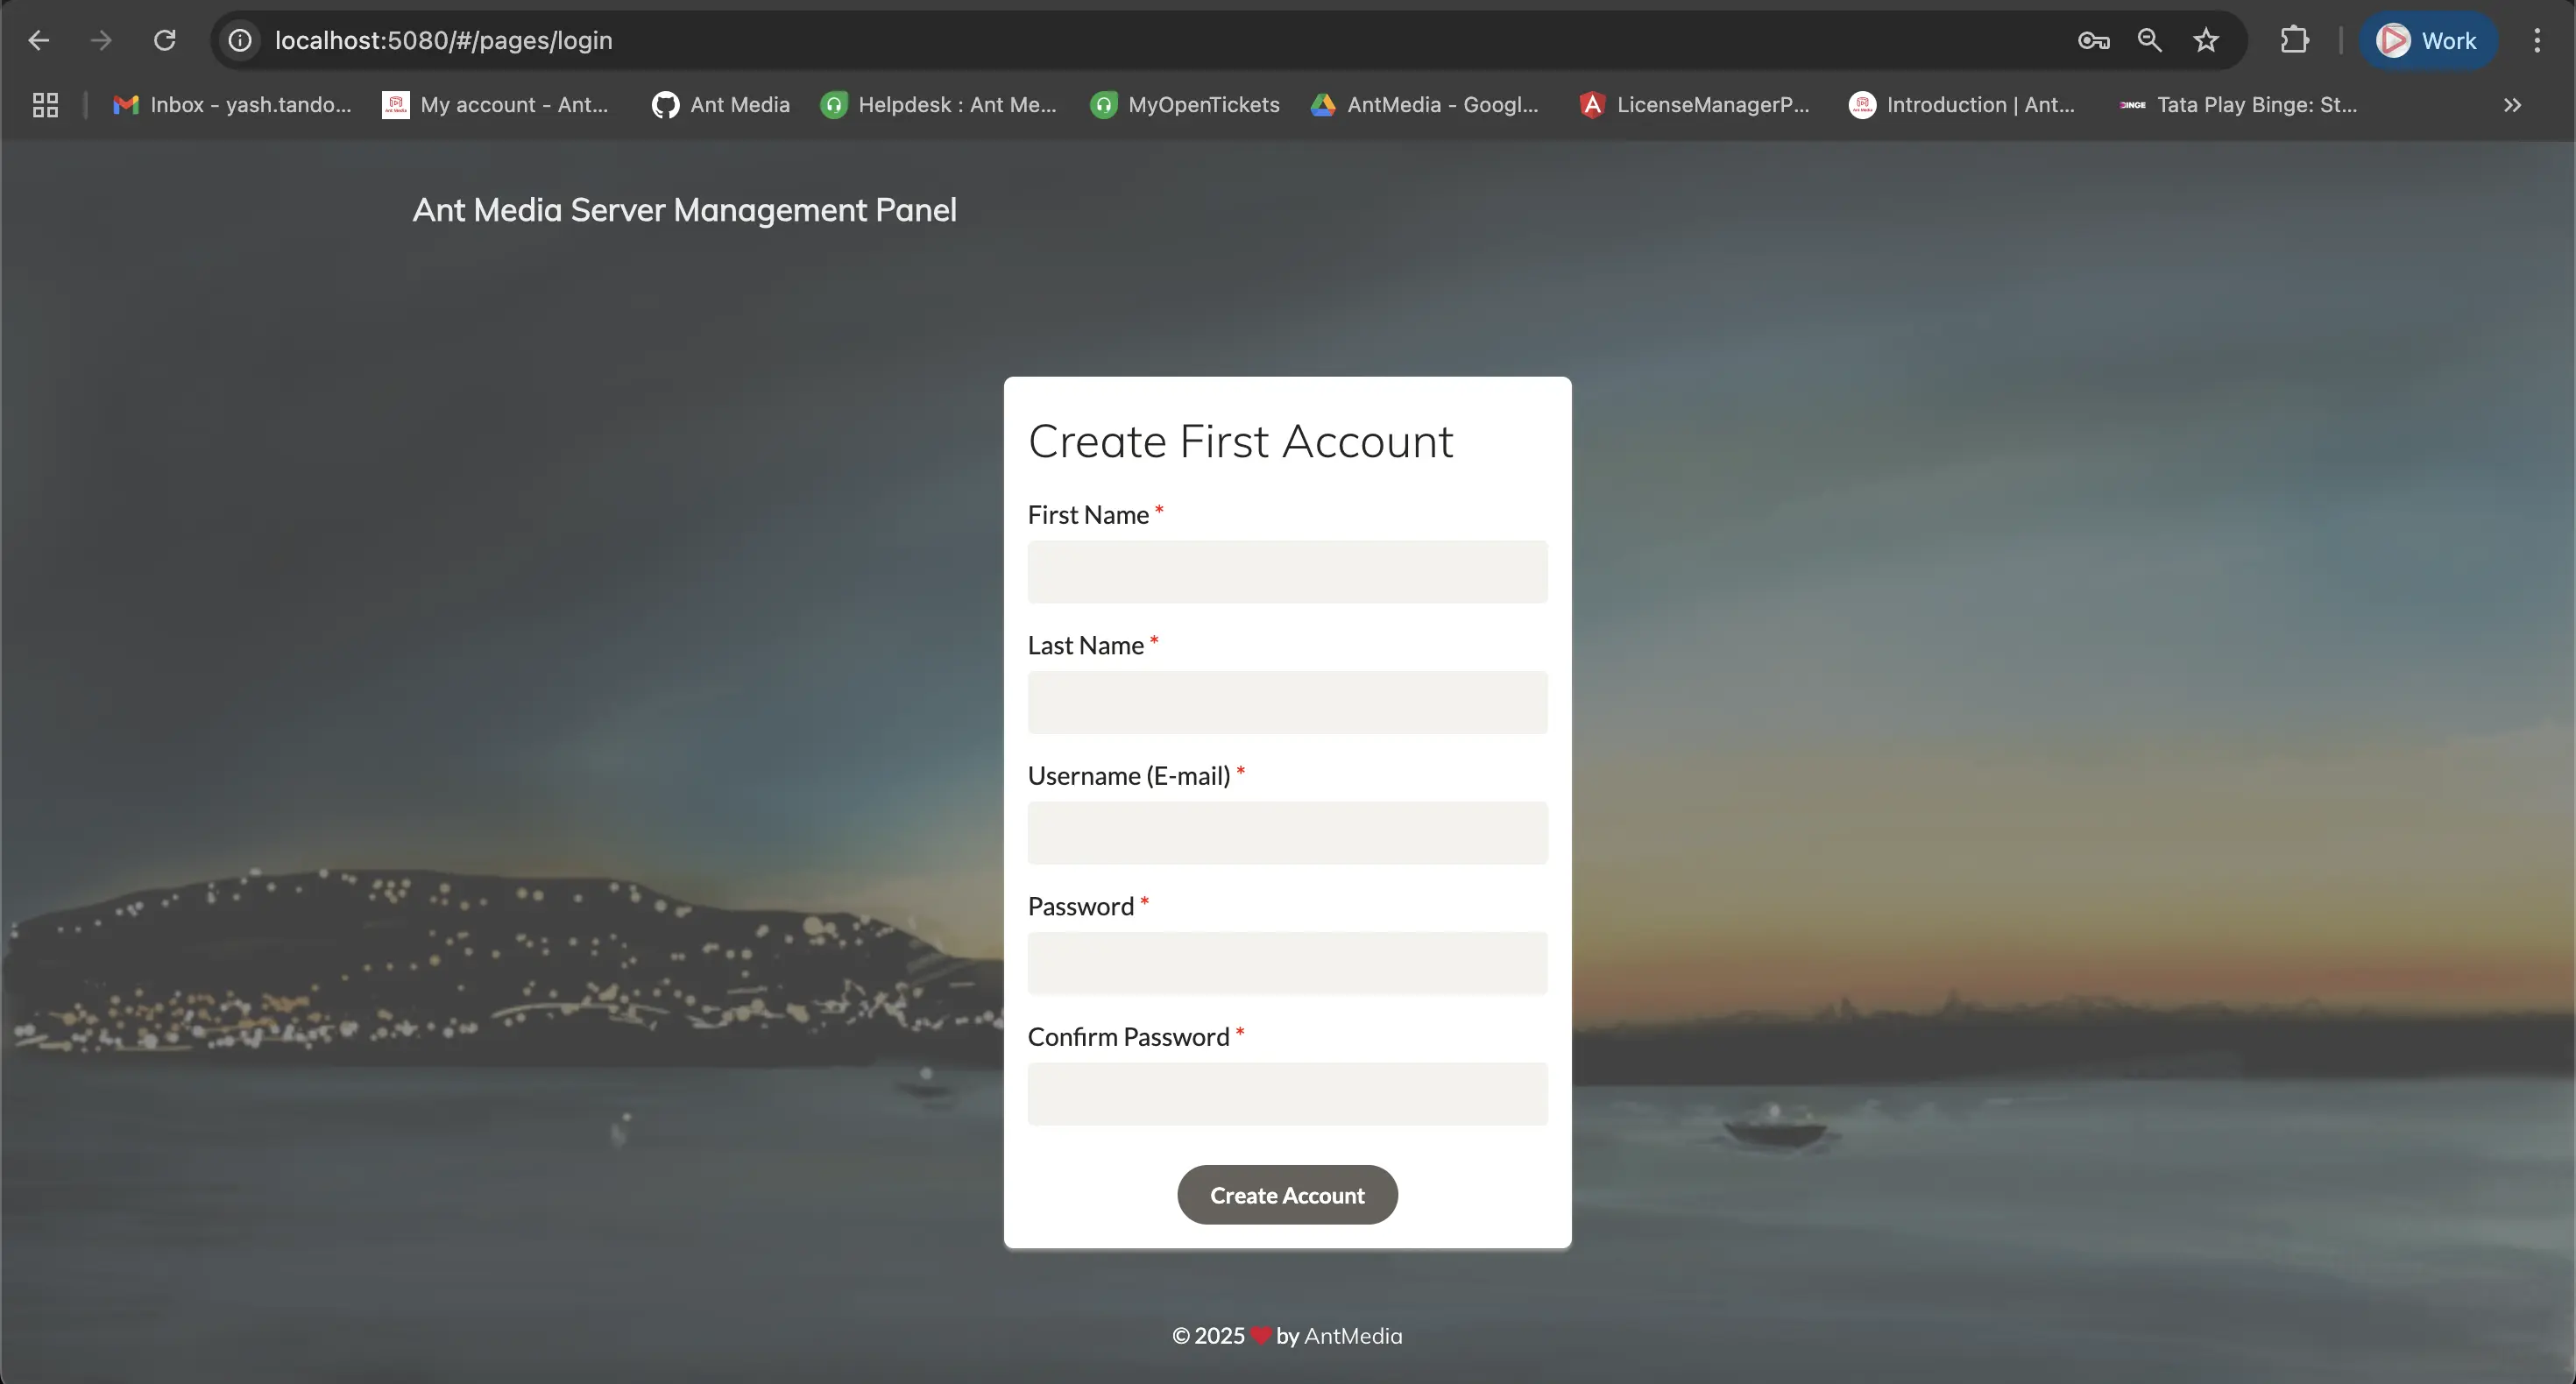The image size is (2576, 1384).
Task: Open My account - Ant bookmark
Action: (496, 105)
